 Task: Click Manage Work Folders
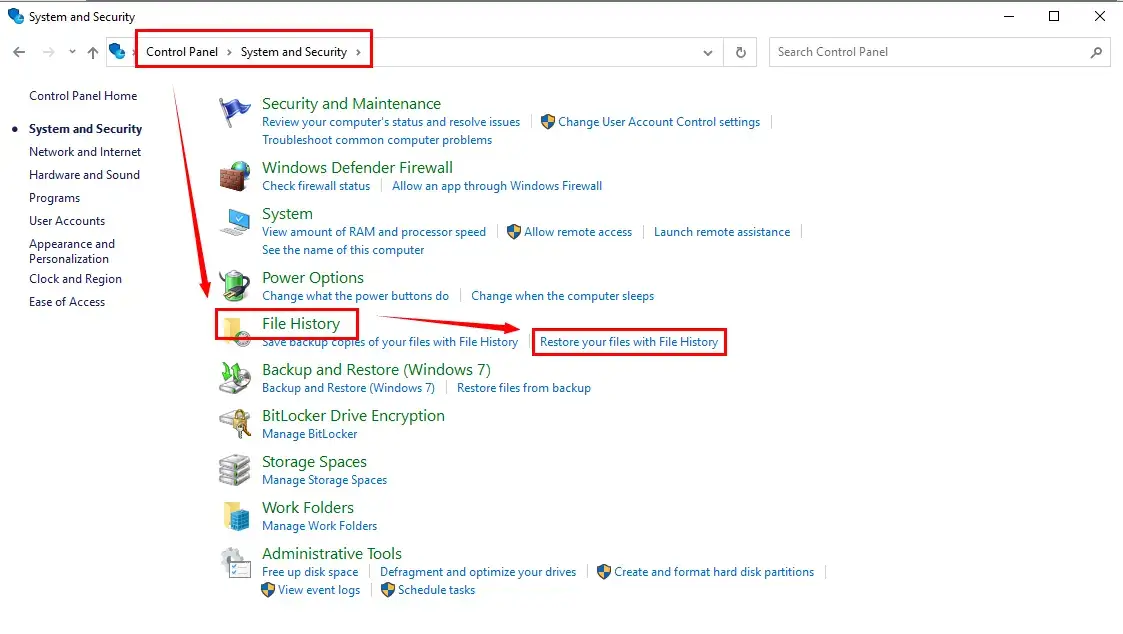point(319,526)
